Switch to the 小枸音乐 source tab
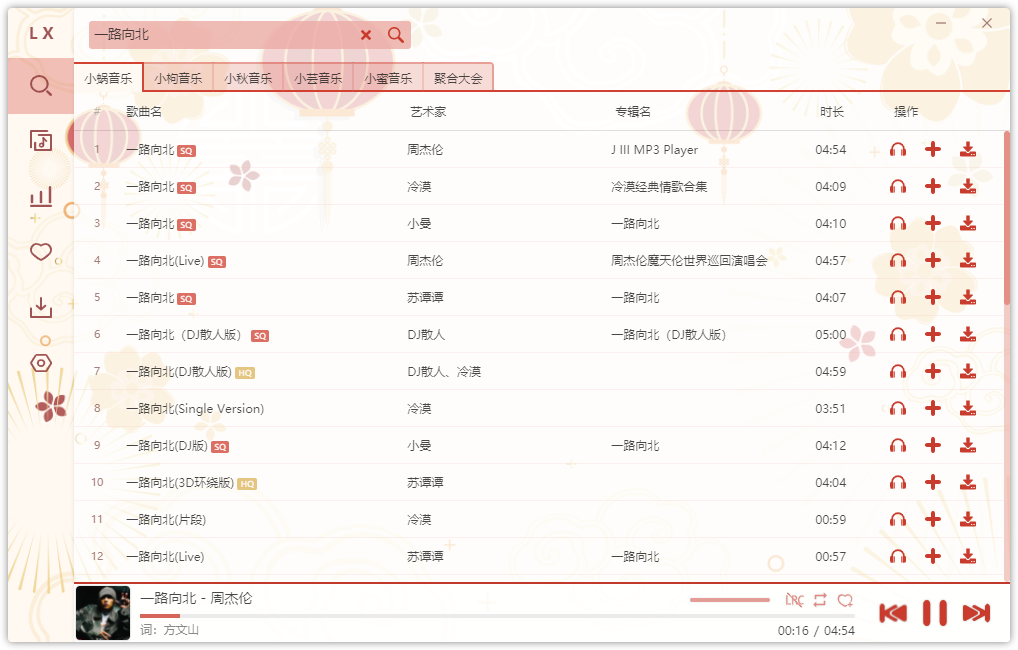The image size is (1018, 650). coord(178,75)
